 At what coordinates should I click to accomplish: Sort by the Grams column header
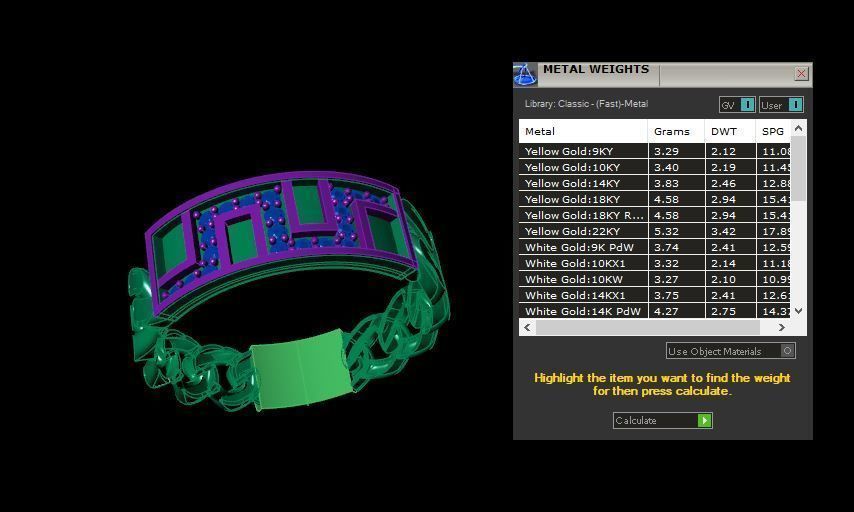tap(676, 131)
